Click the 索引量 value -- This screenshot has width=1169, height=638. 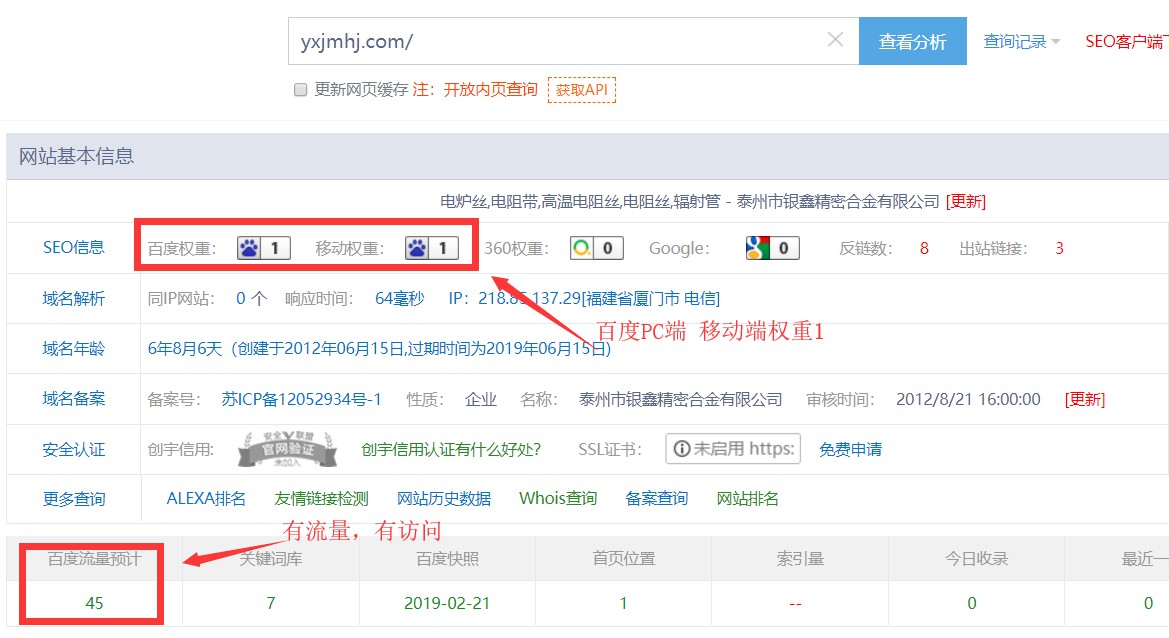click(x=795, y=603)
